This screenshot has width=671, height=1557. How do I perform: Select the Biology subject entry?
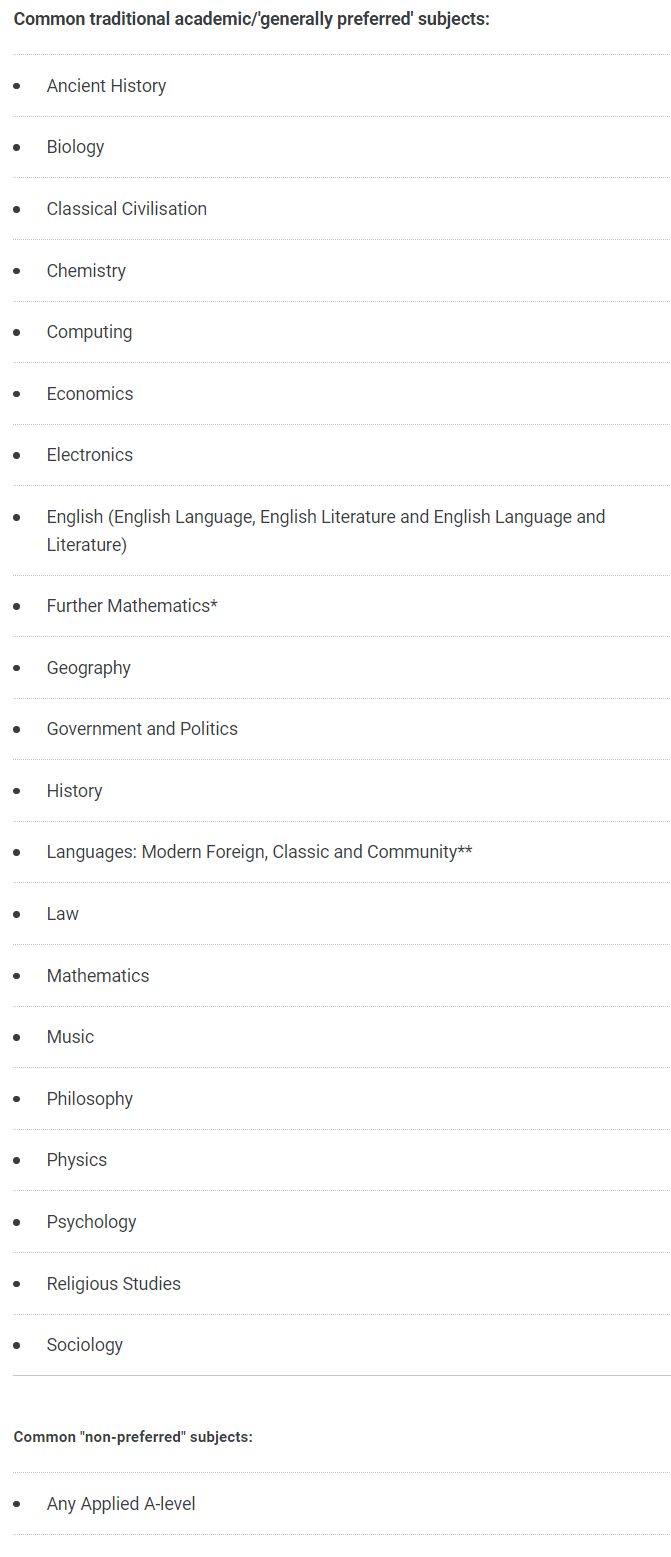[75, 147]
